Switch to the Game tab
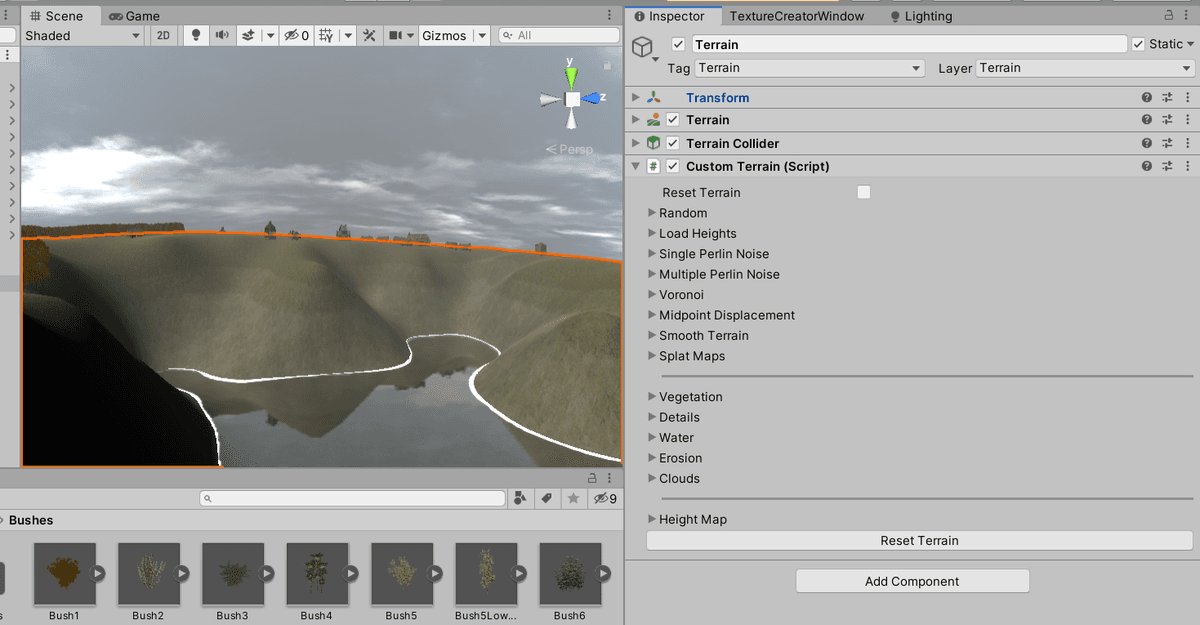 [135, 15]
